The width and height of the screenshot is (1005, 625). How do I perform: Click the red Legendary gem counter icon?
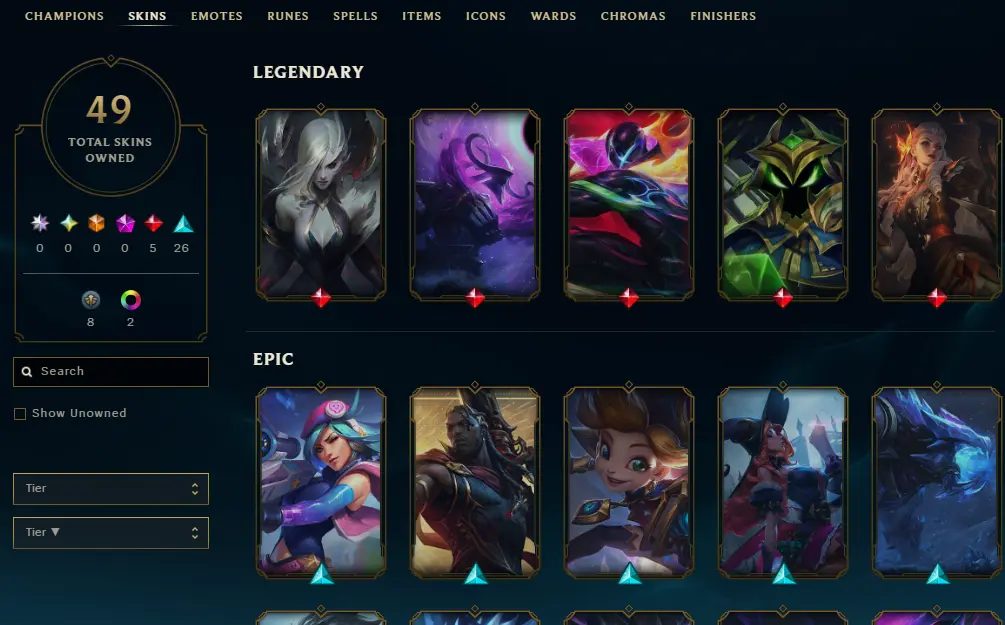pyautogui.click(x=153, y=223)
